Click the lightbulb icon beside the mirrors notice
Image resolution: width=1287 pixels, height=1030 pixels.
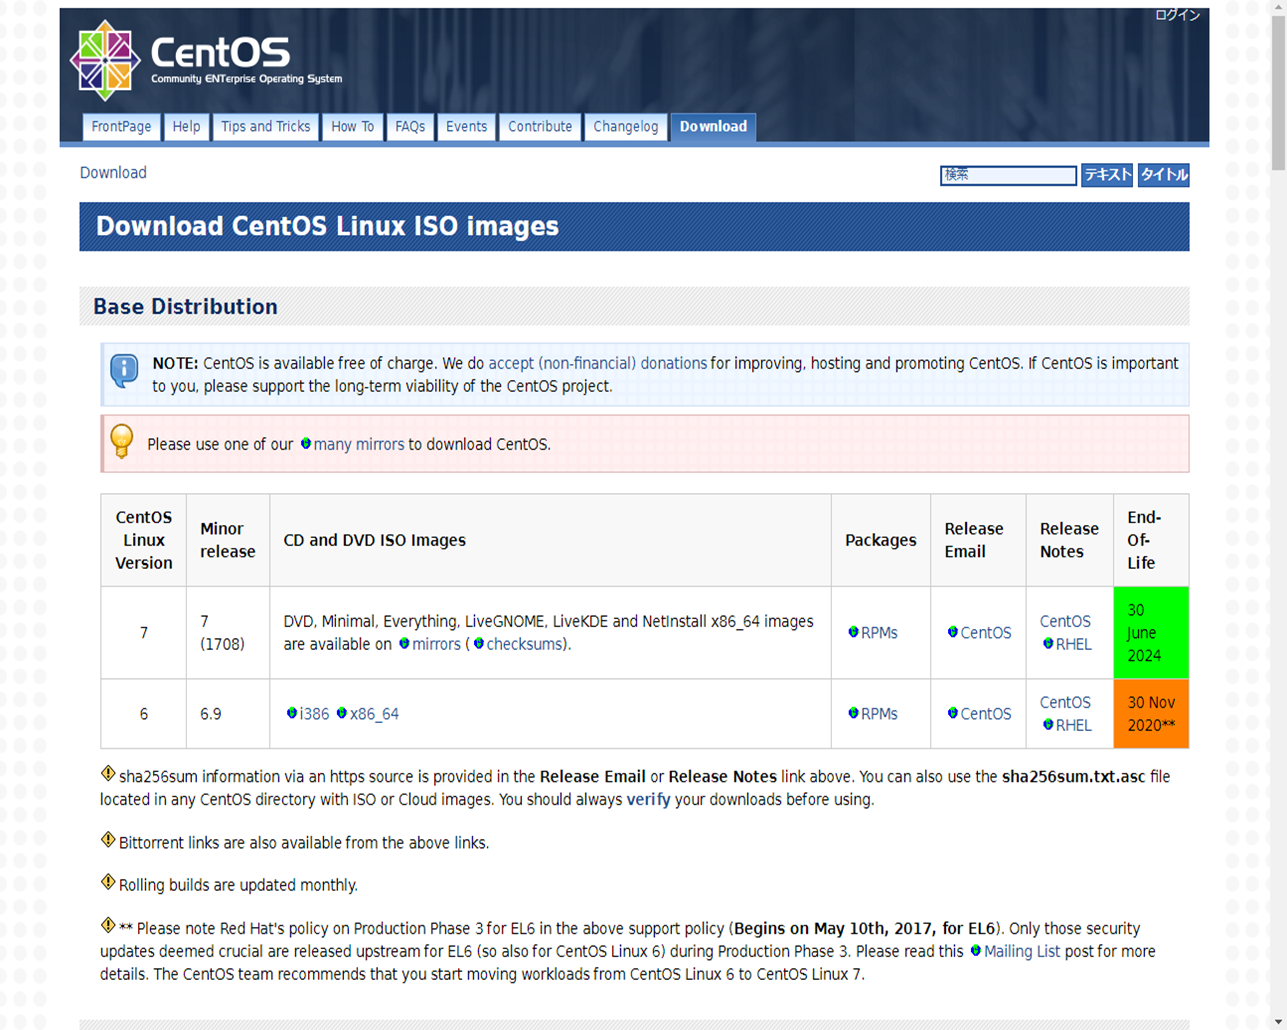[122, 442]
